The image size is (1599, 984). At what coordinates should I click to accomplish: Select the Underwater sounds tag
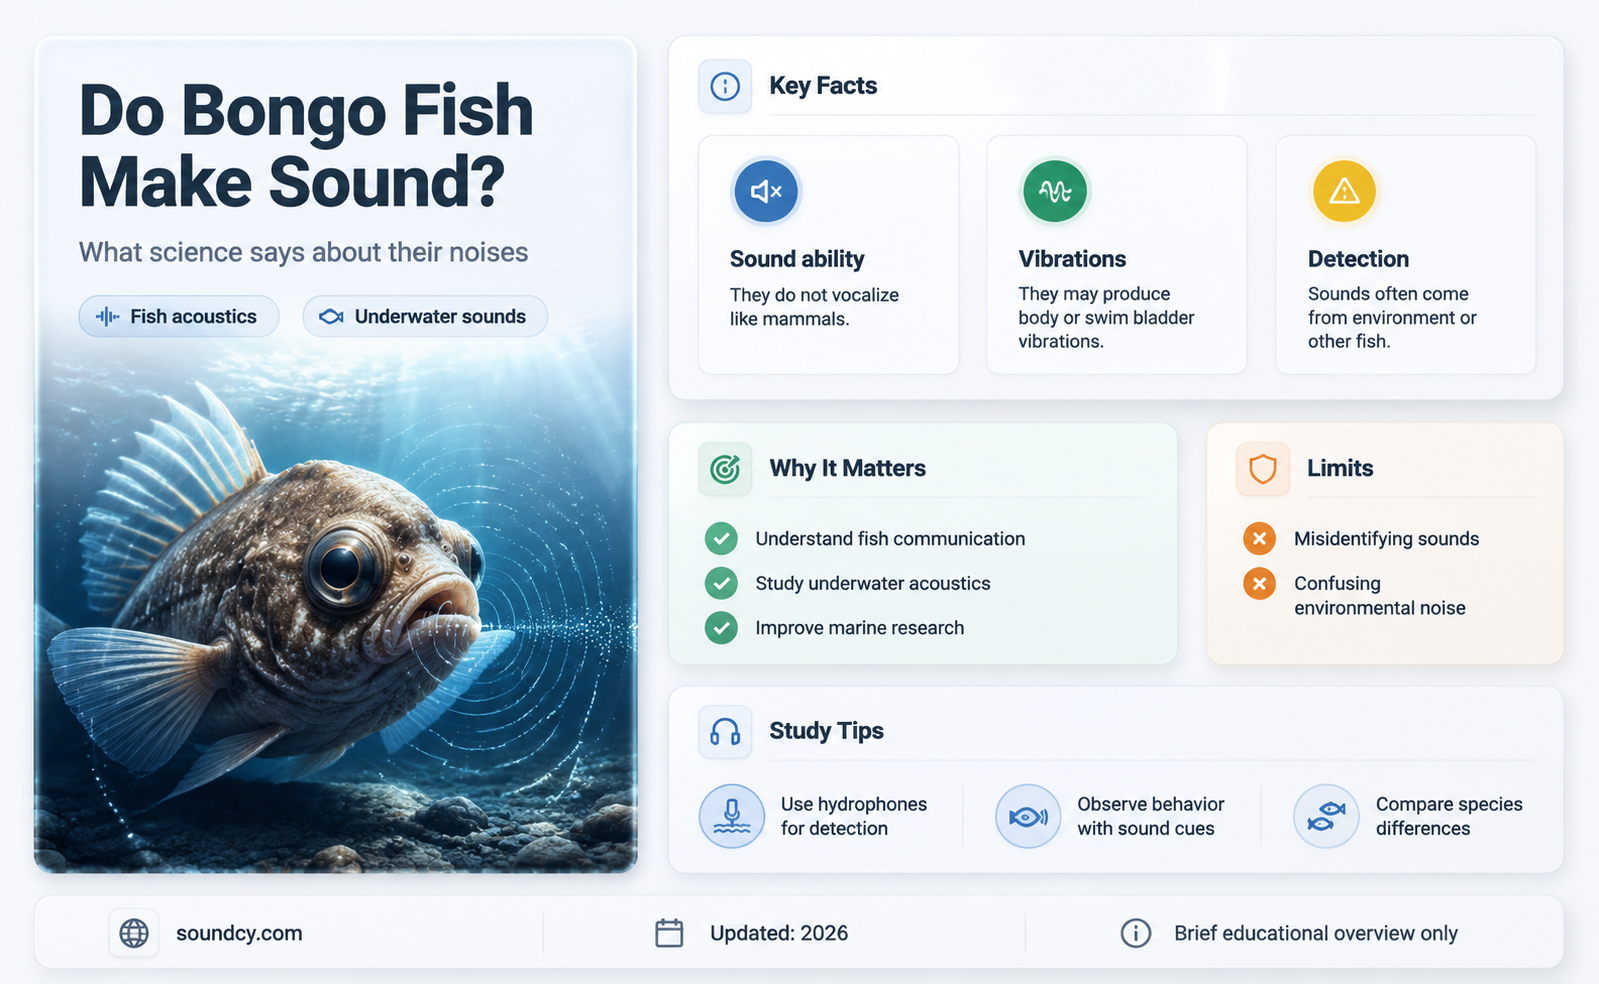[425, 316]
